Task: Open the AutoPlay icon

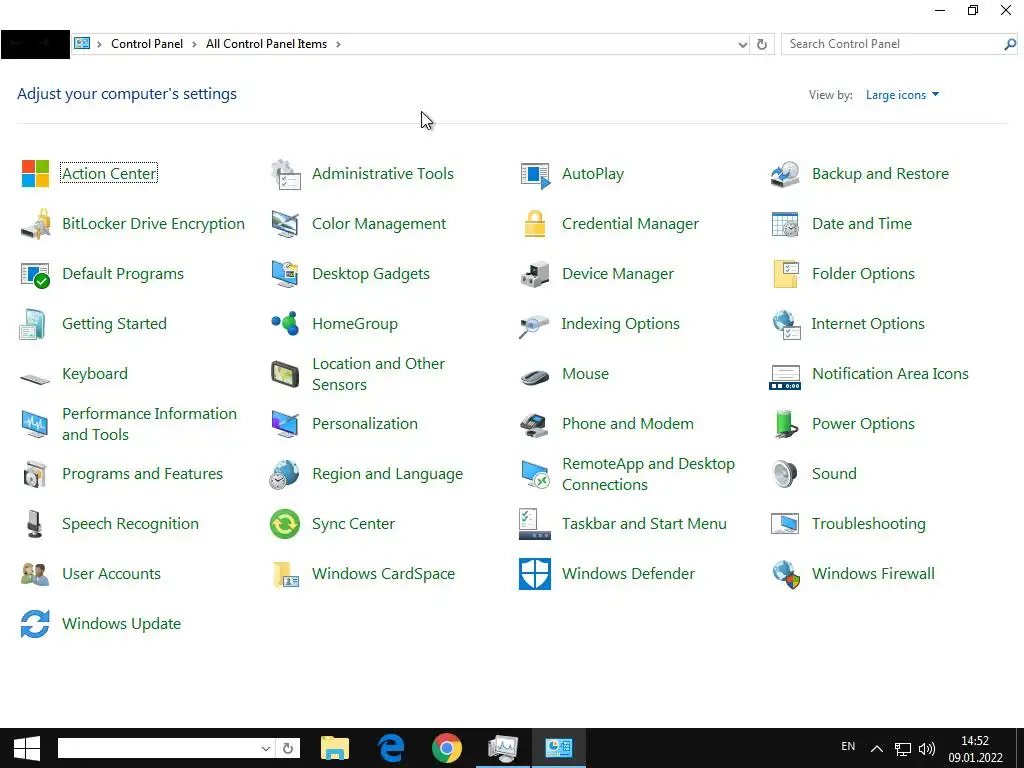Action: (x=536, y=174)
